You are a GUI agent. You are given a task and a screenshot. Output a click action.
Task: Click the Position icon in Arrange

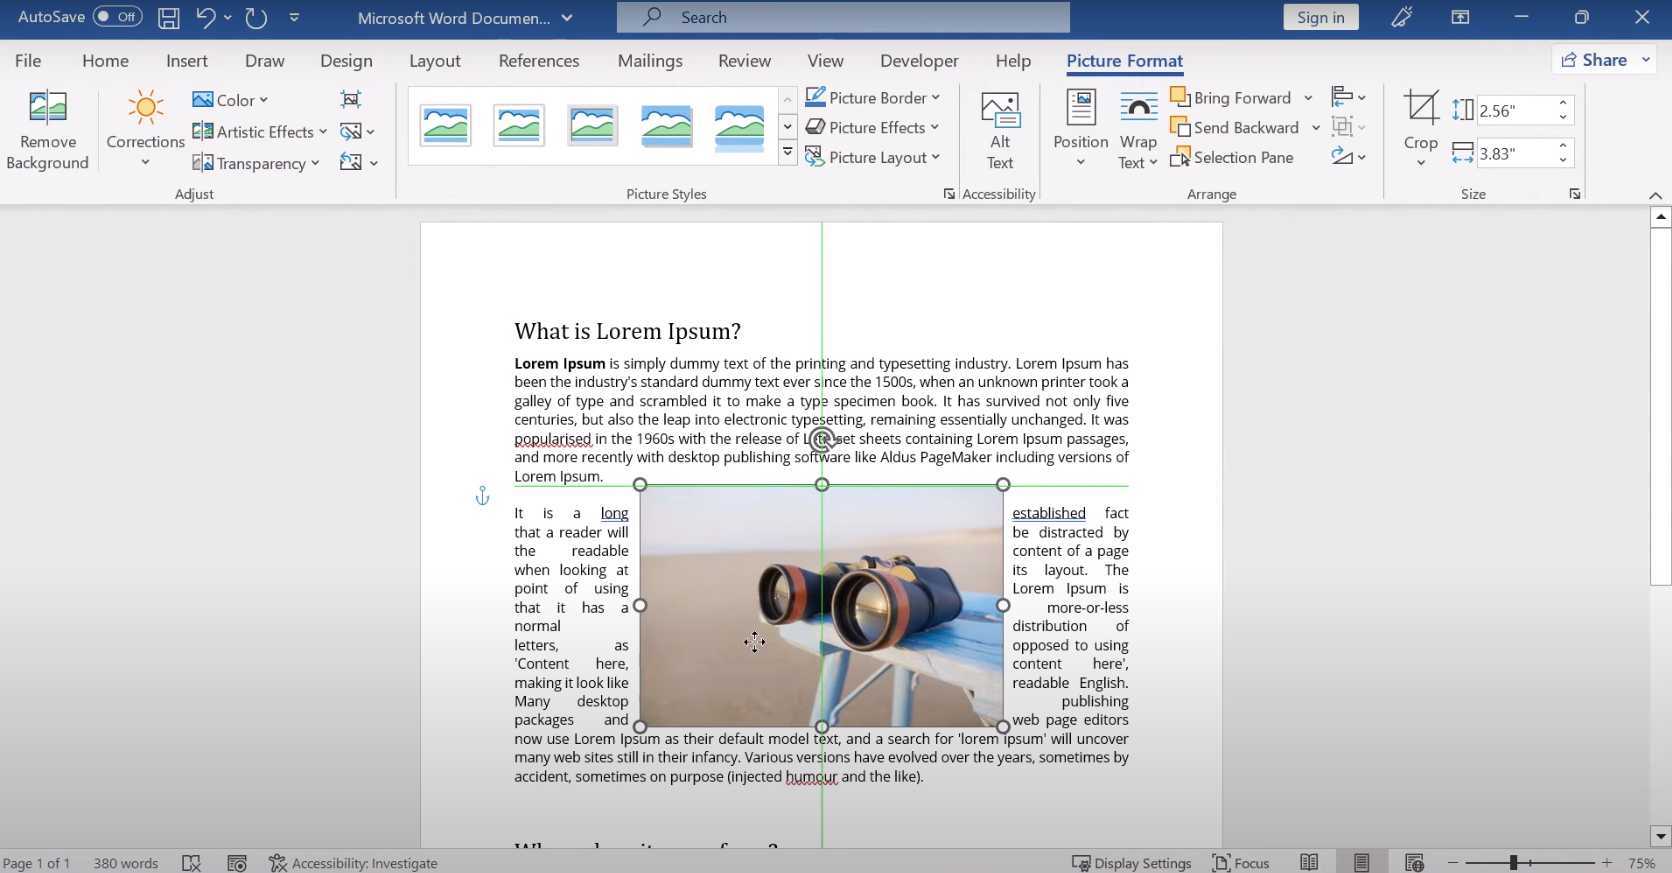coord(1080,108)
